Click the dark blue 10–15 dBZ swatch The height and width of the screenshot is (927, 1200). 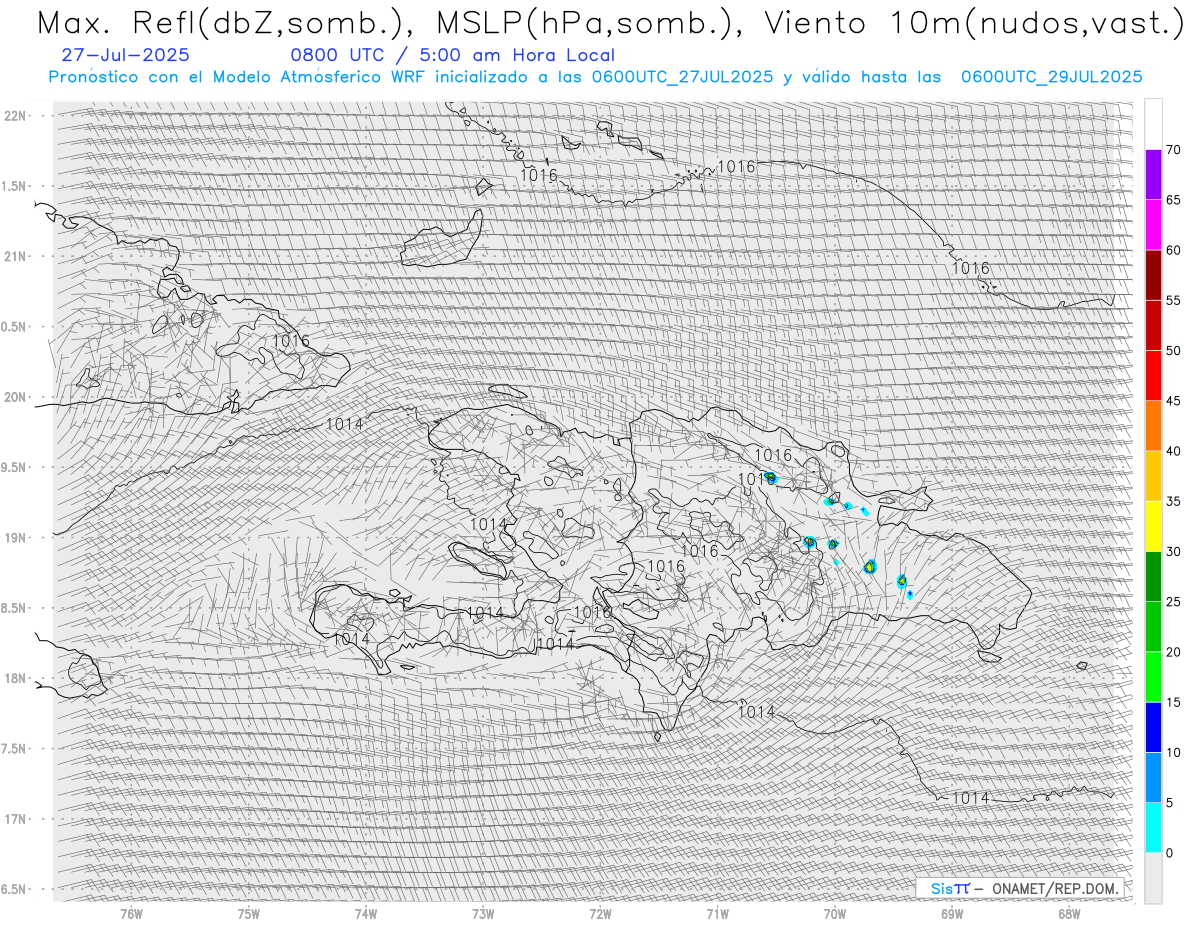pos(1153,727)
